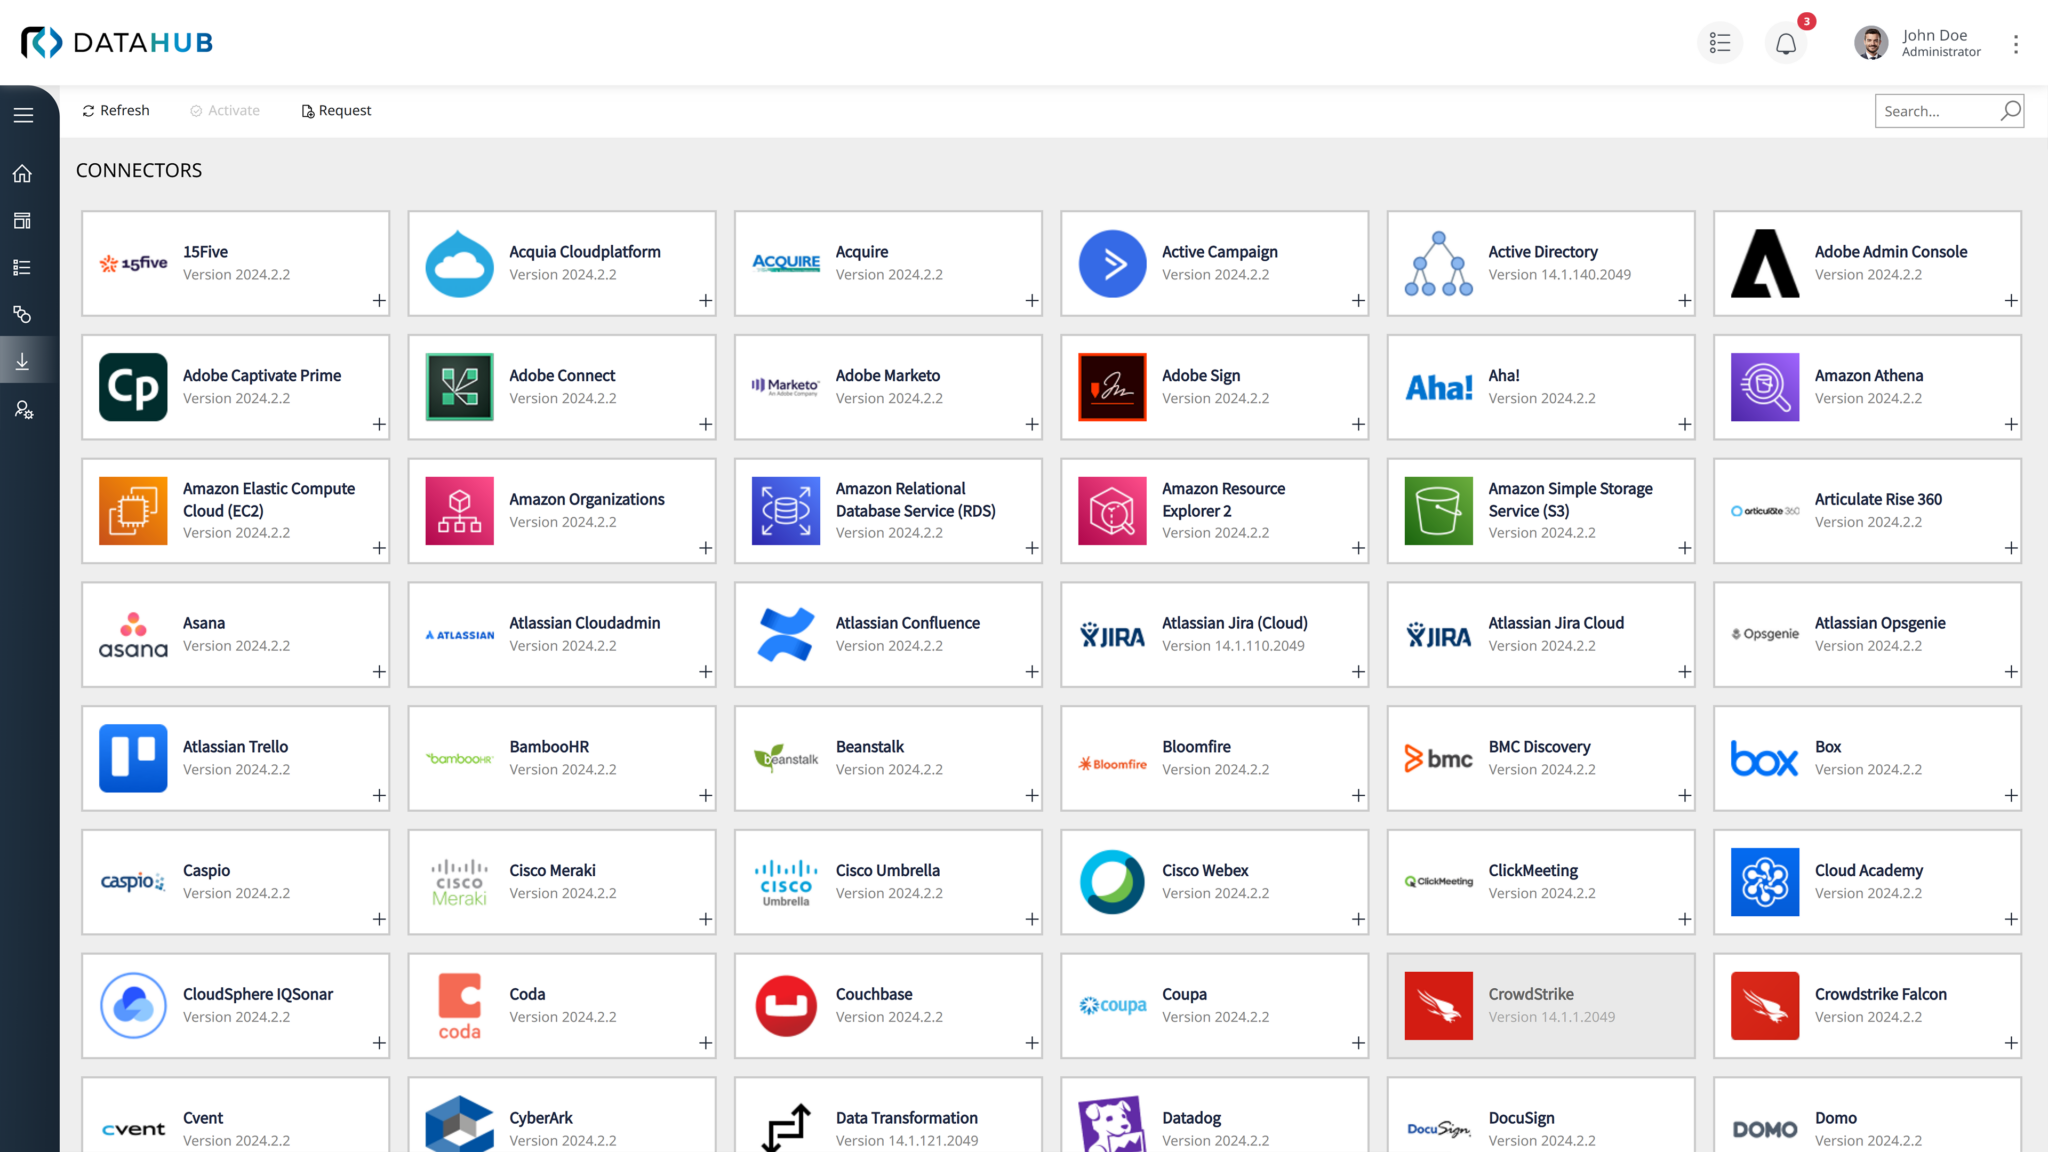Screen dimensions: 2048x1152
Task: Open the task list icon in header
Action: (x=1720, y=43)
